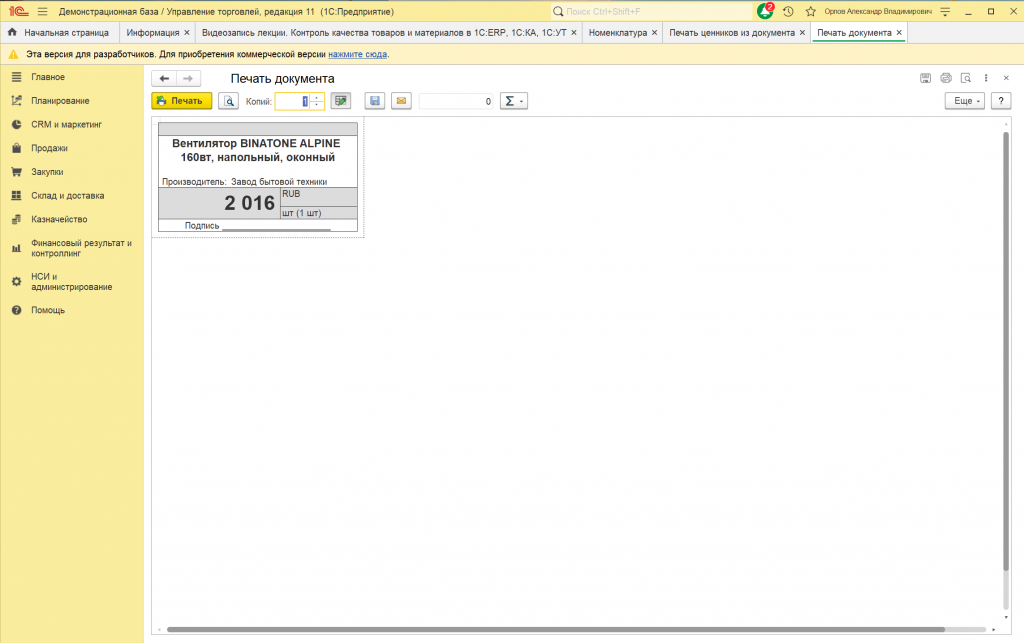Click the vertical scrollbar of the document

click(1006, 353)
